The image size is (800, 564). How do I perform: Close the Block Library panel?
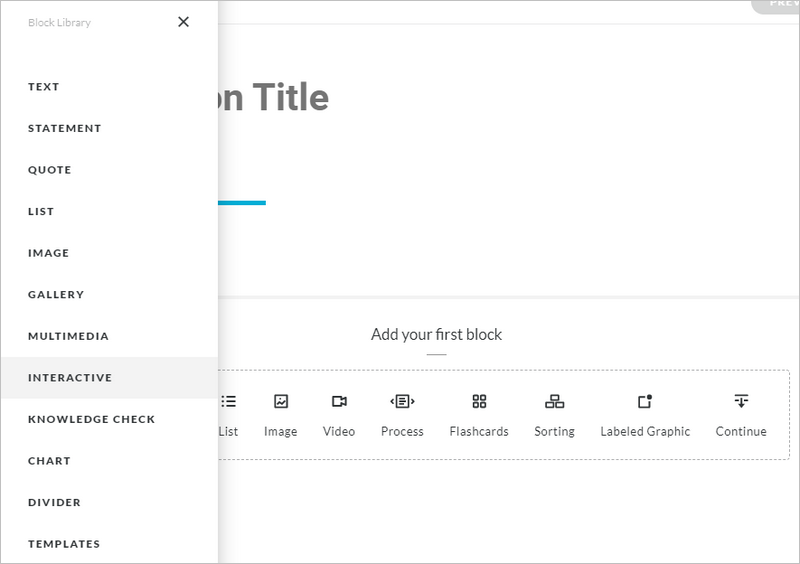(x=183, y=22)
